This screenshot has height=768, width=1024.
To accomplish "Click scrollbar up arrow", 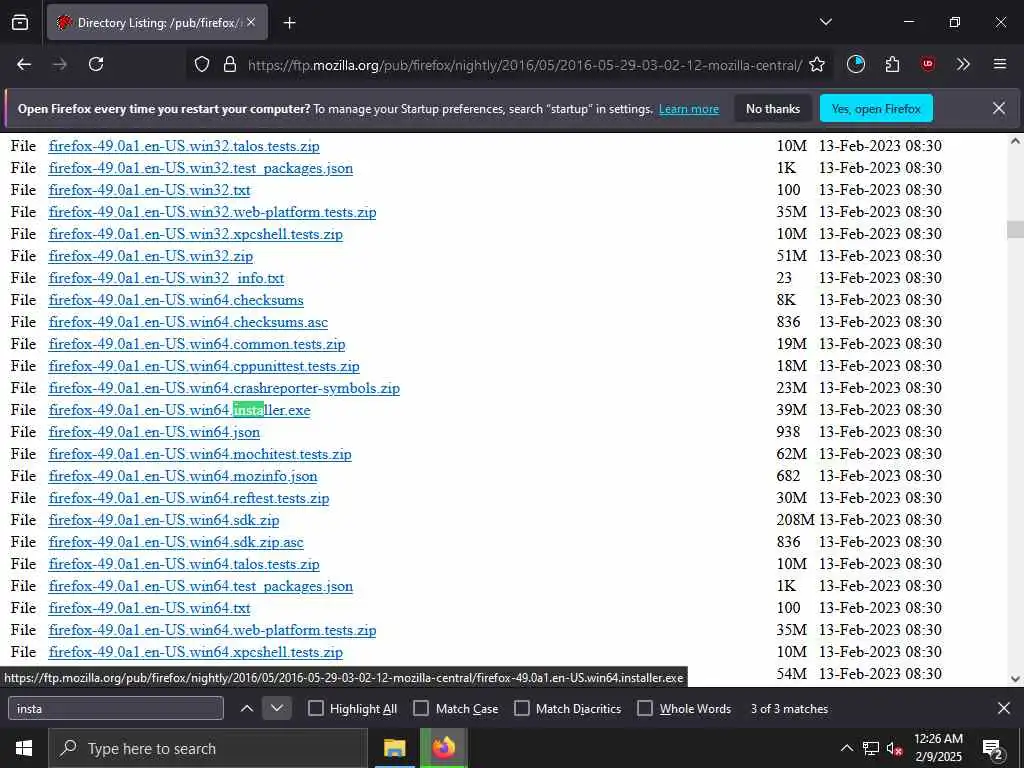I will coord(1015,141).
